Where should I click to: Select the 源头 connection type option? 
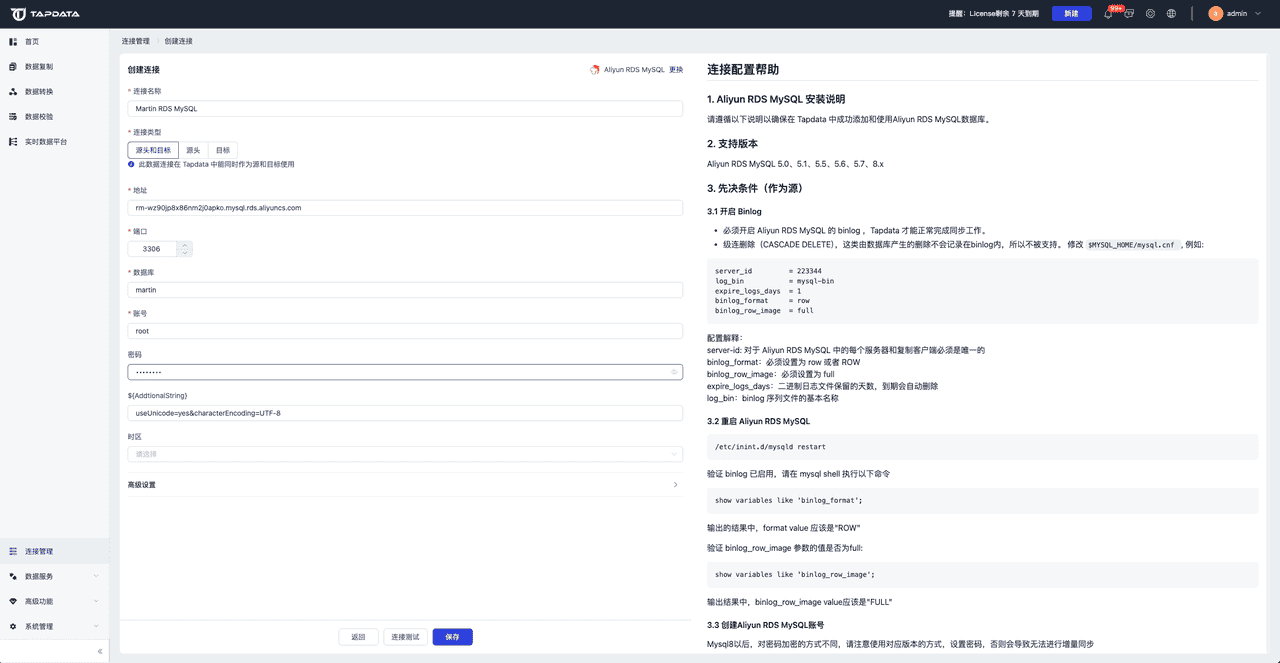point(193,149)
